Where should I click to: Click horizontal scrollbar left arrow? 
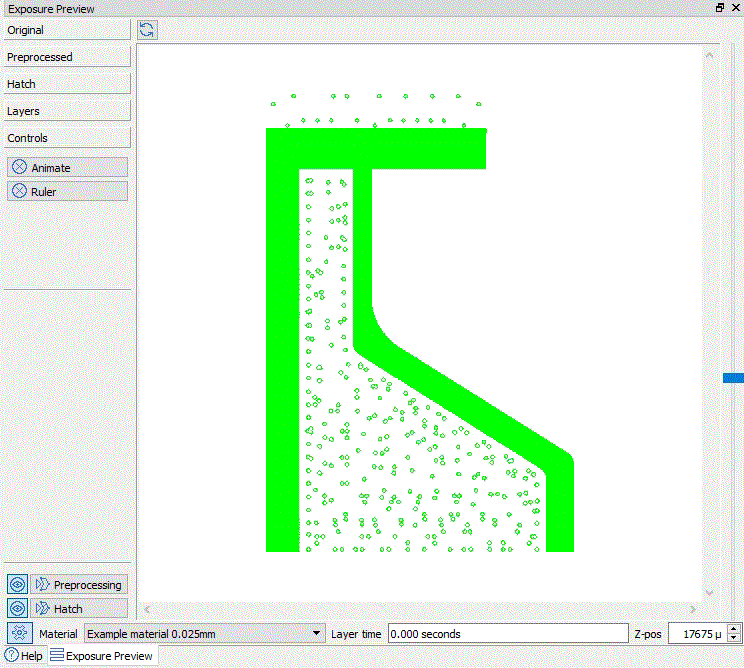click(147, 609)
